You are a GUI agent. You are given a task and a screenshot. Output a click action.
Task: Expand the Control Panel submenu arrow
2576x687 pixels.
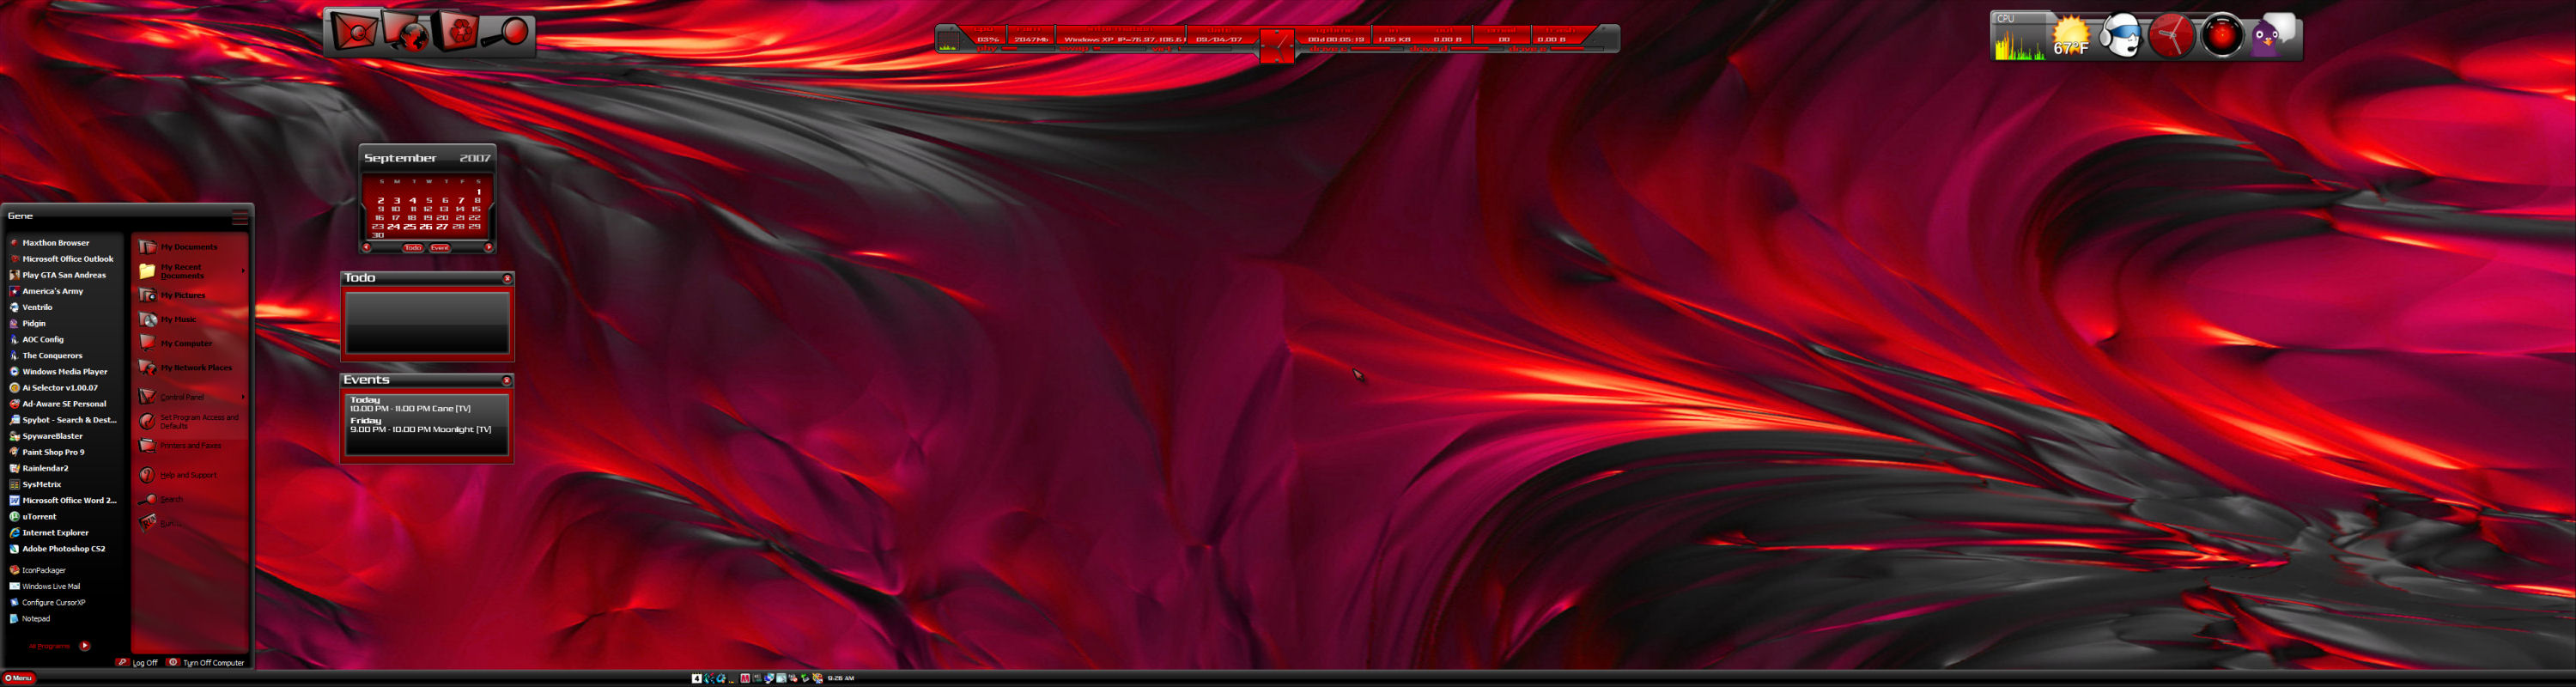click(x=243, y=397)
